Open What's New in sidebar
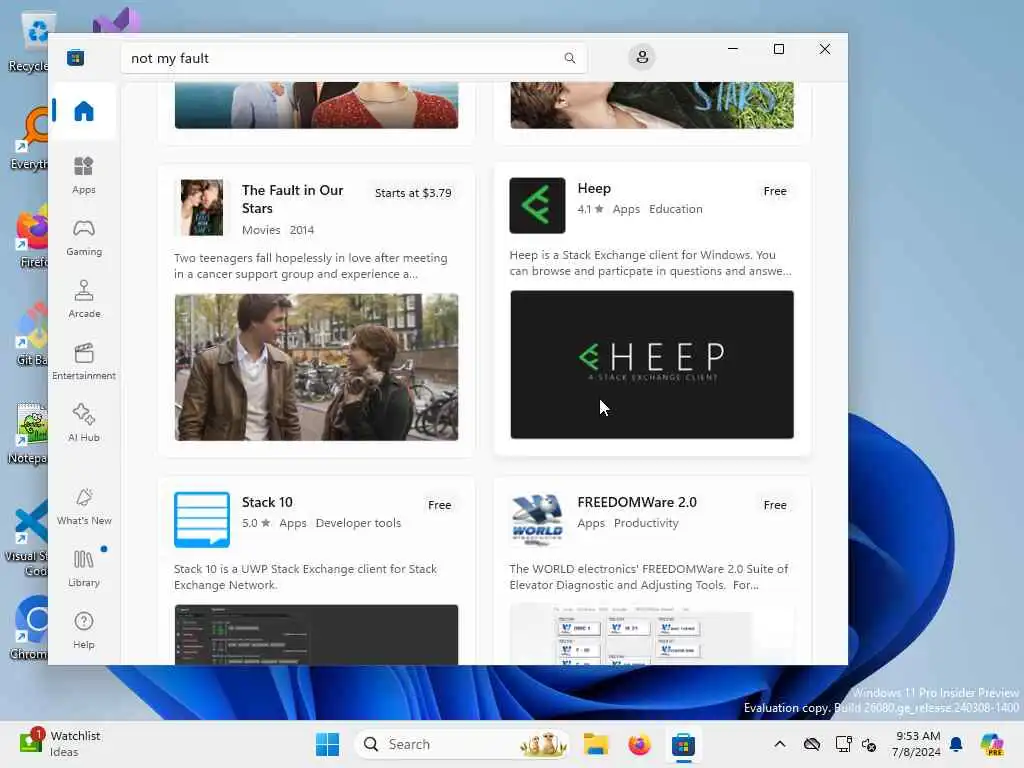Image resolution: width=1024 pixels, height=768 pixels. pyautogui.click(x=84, y=506)
